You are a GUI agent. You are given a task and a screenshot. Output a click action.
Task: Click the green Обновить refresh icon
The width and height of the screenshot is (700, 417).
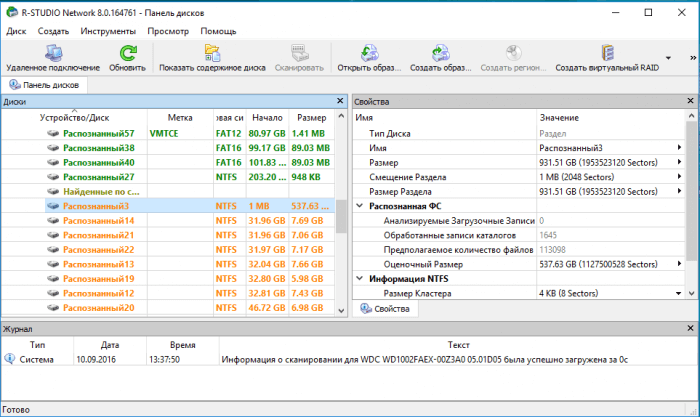[127, 53]
